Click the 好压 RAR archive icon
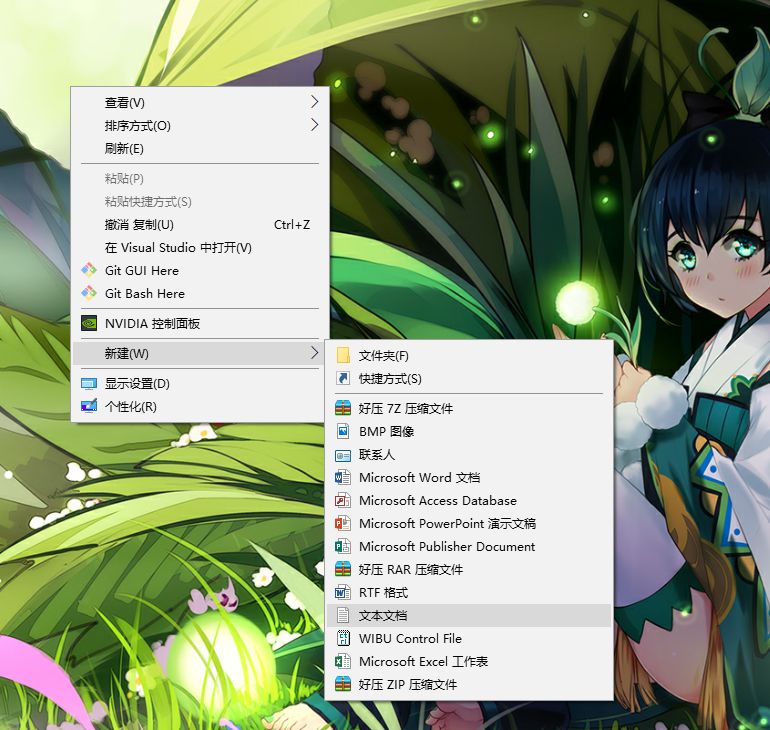770x730 pixels. pyautogui.click(x=343, y=569)
